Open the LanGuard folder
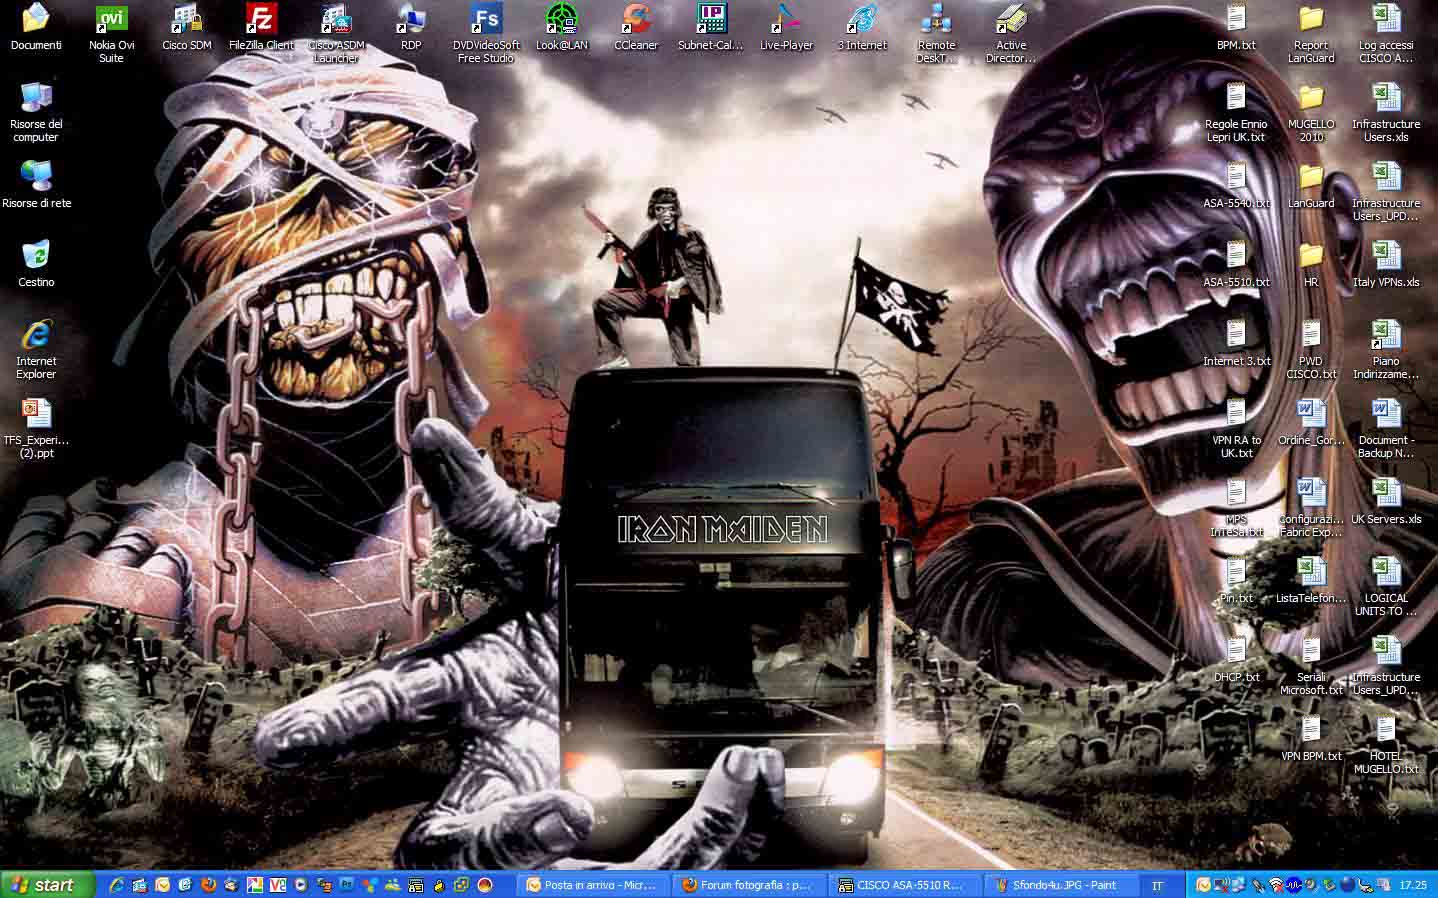The width and height of the screenshot is (1438, 898). [x=1311, y=178]
